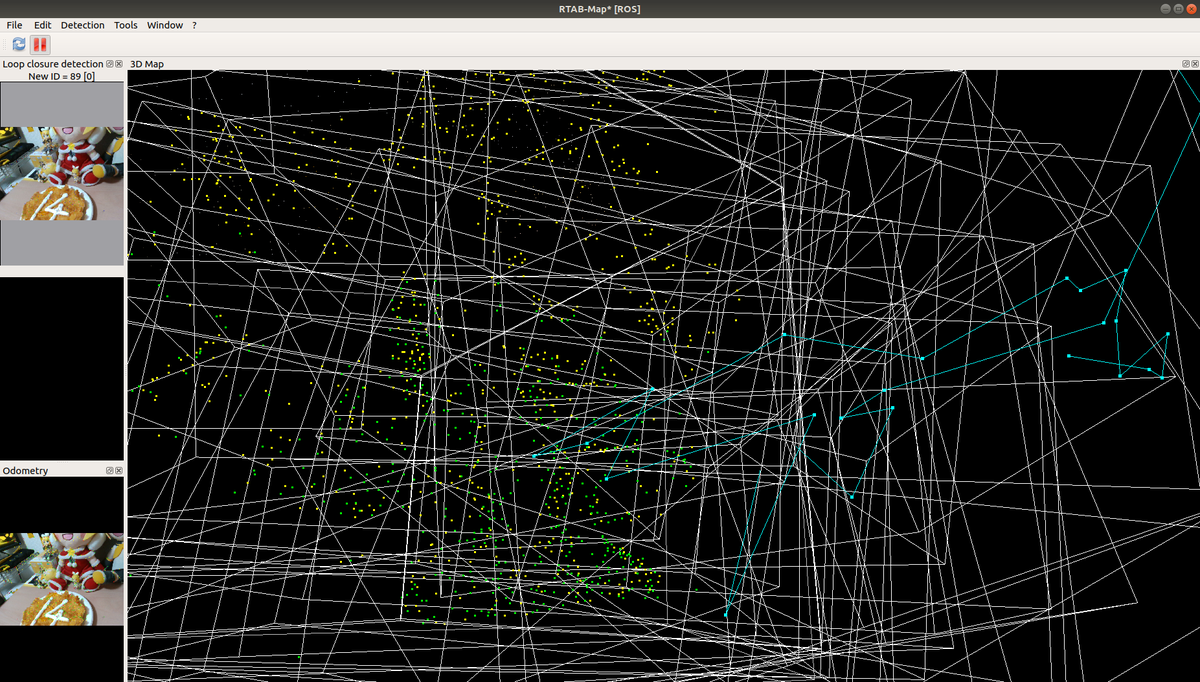Click the '3D Map' panel title
1200x682 pixels.
coord(147,64)
